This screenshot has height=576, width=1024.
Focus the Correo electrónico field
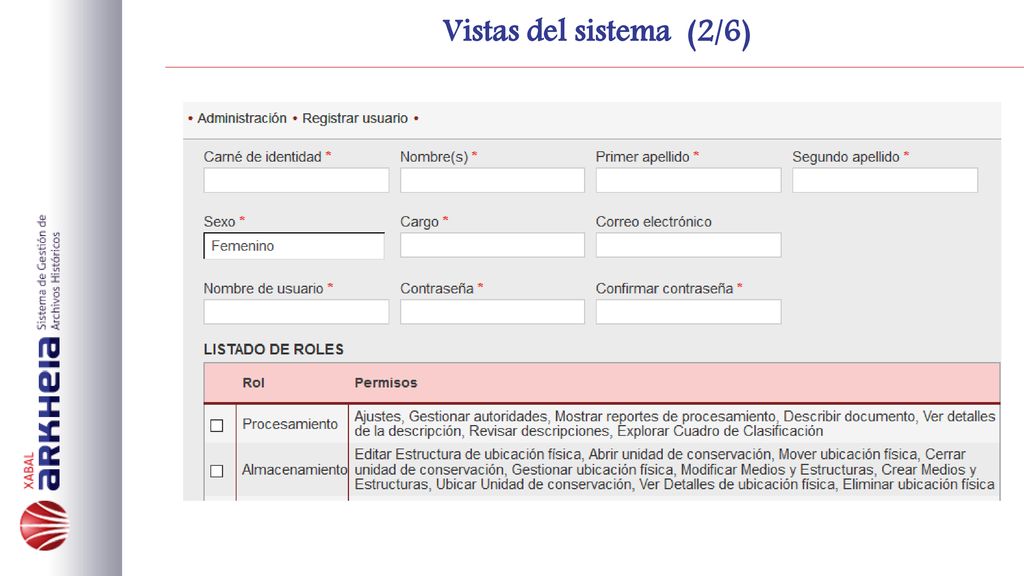[x=688, y=245]
